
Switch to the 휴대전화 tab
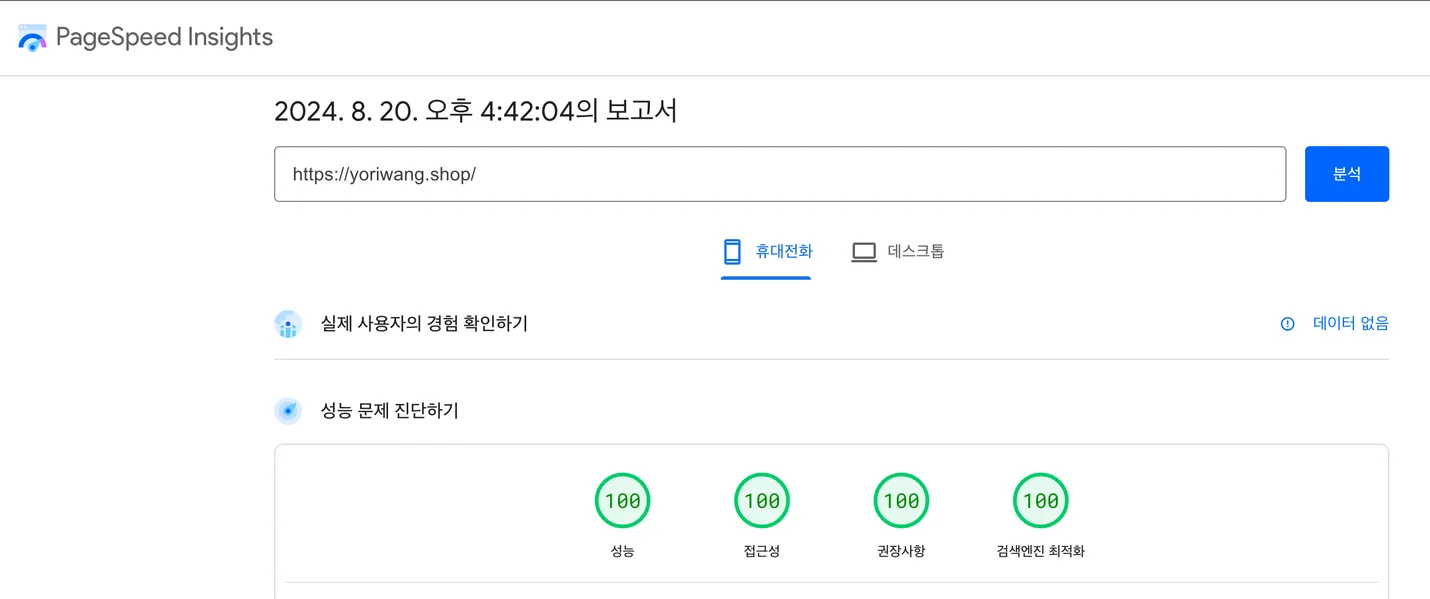point(766,252)
